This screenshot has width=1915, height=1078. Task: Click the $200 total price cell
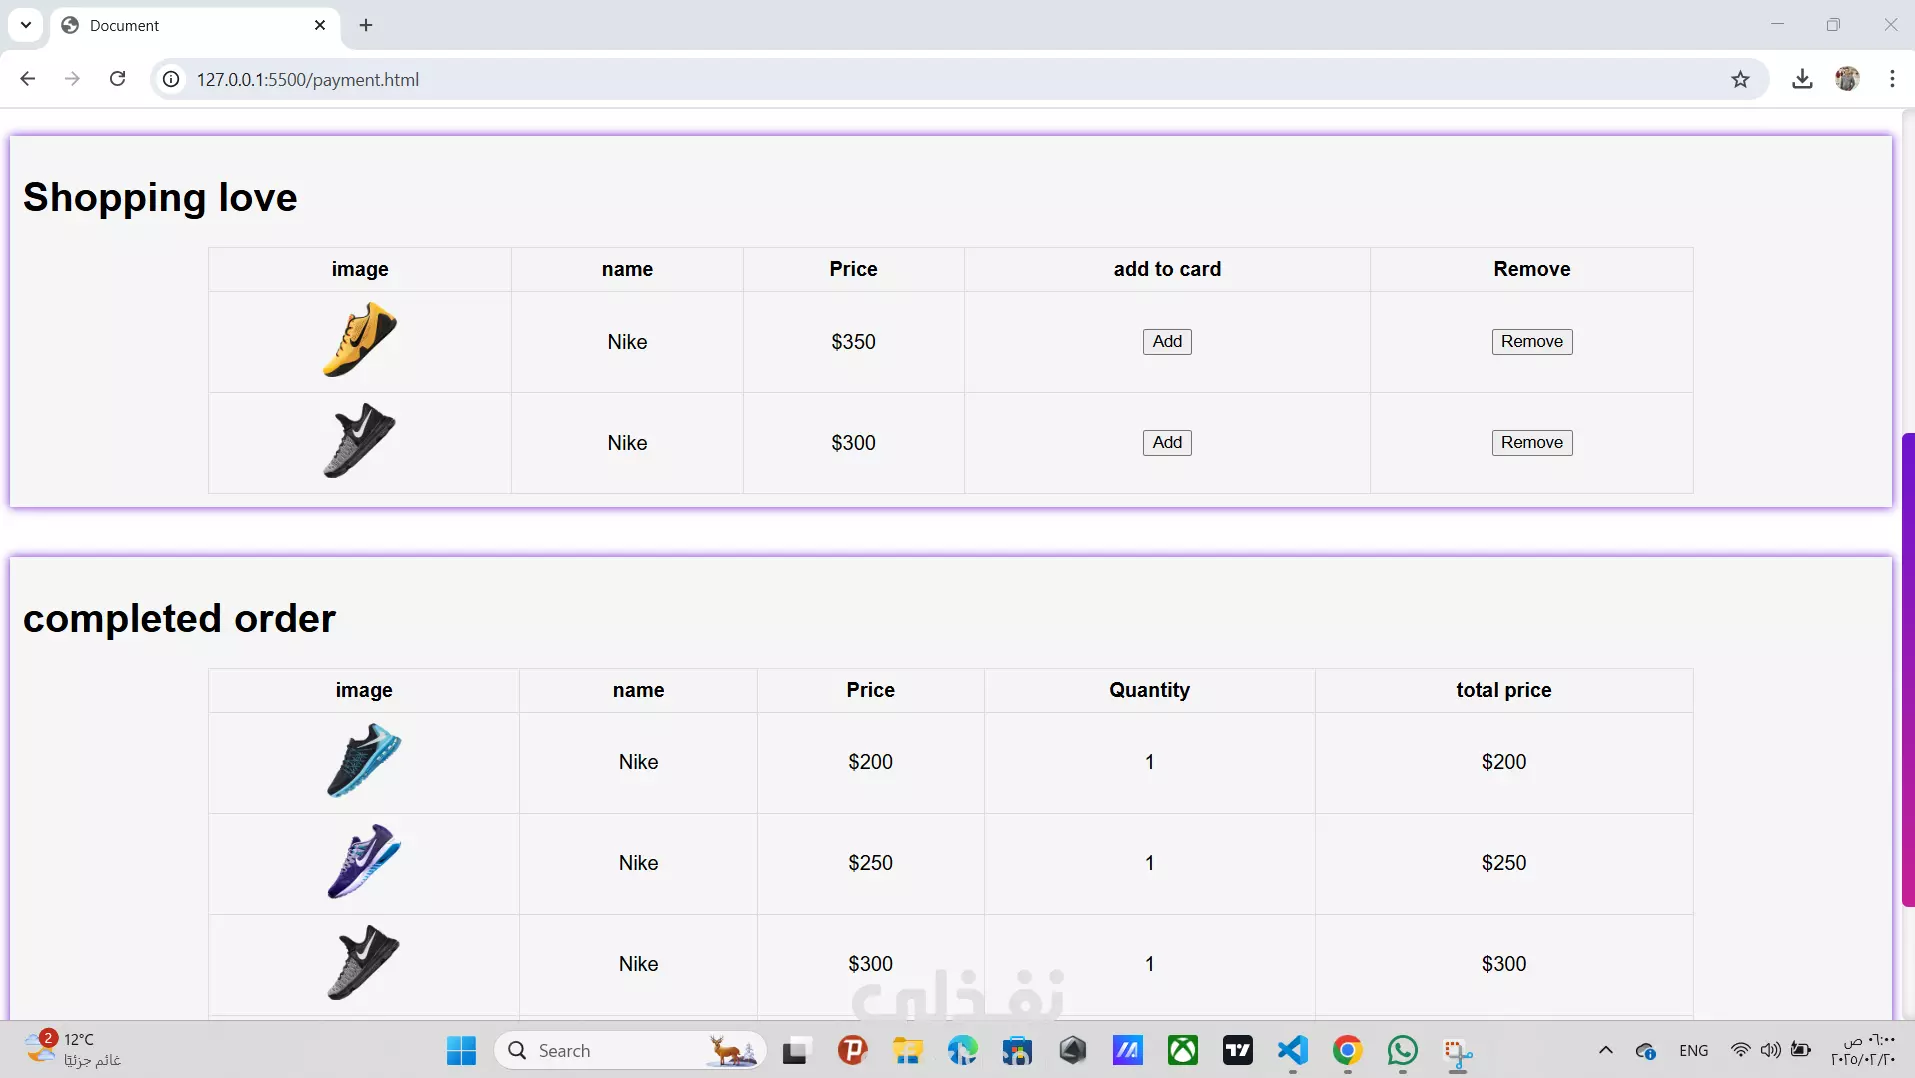click(1503, 762)
